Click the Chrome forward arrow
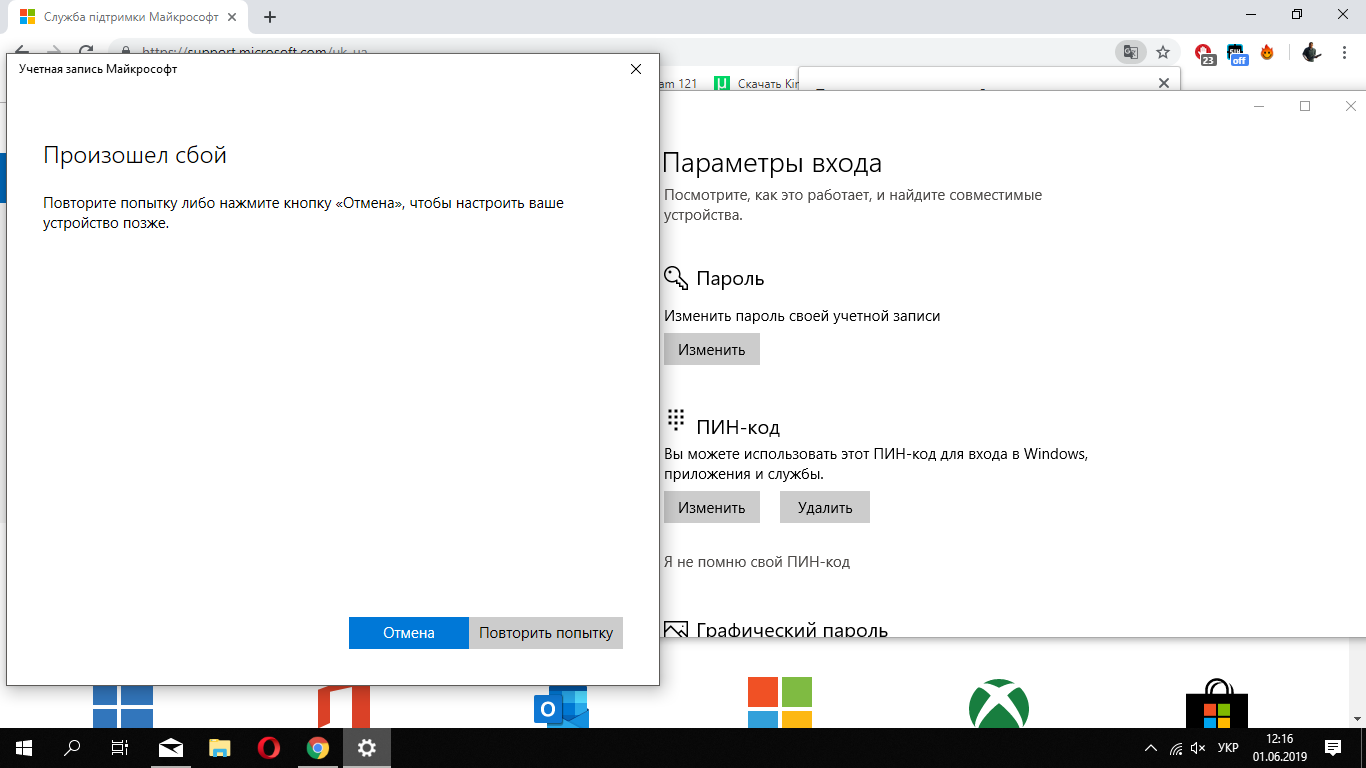This screenshot has height=768, width=1366. coord(54,52)
